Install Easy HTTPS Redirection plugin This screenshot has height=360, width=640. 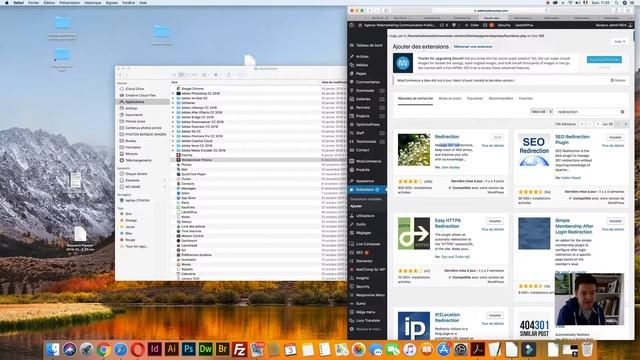point(495,221)
